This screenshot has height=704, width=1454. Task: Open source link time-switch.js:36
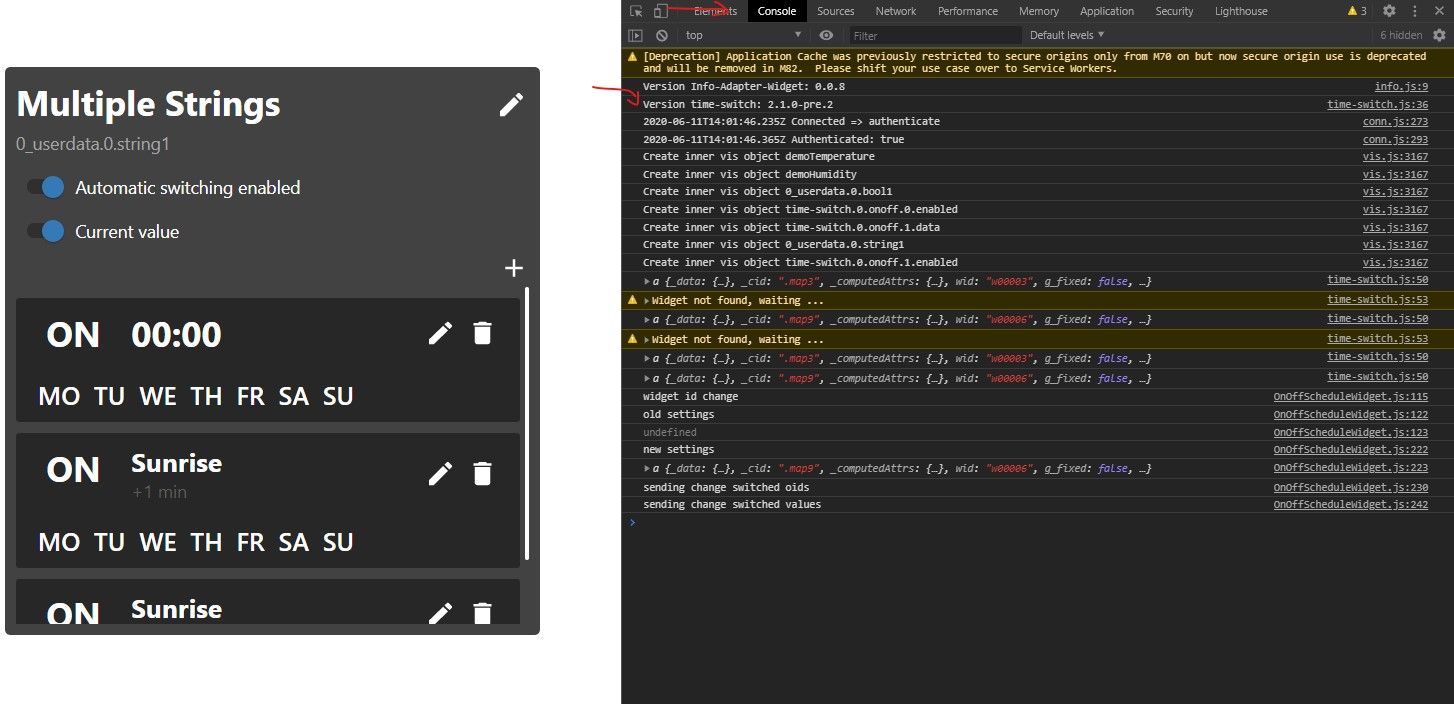coord(1378,104)
